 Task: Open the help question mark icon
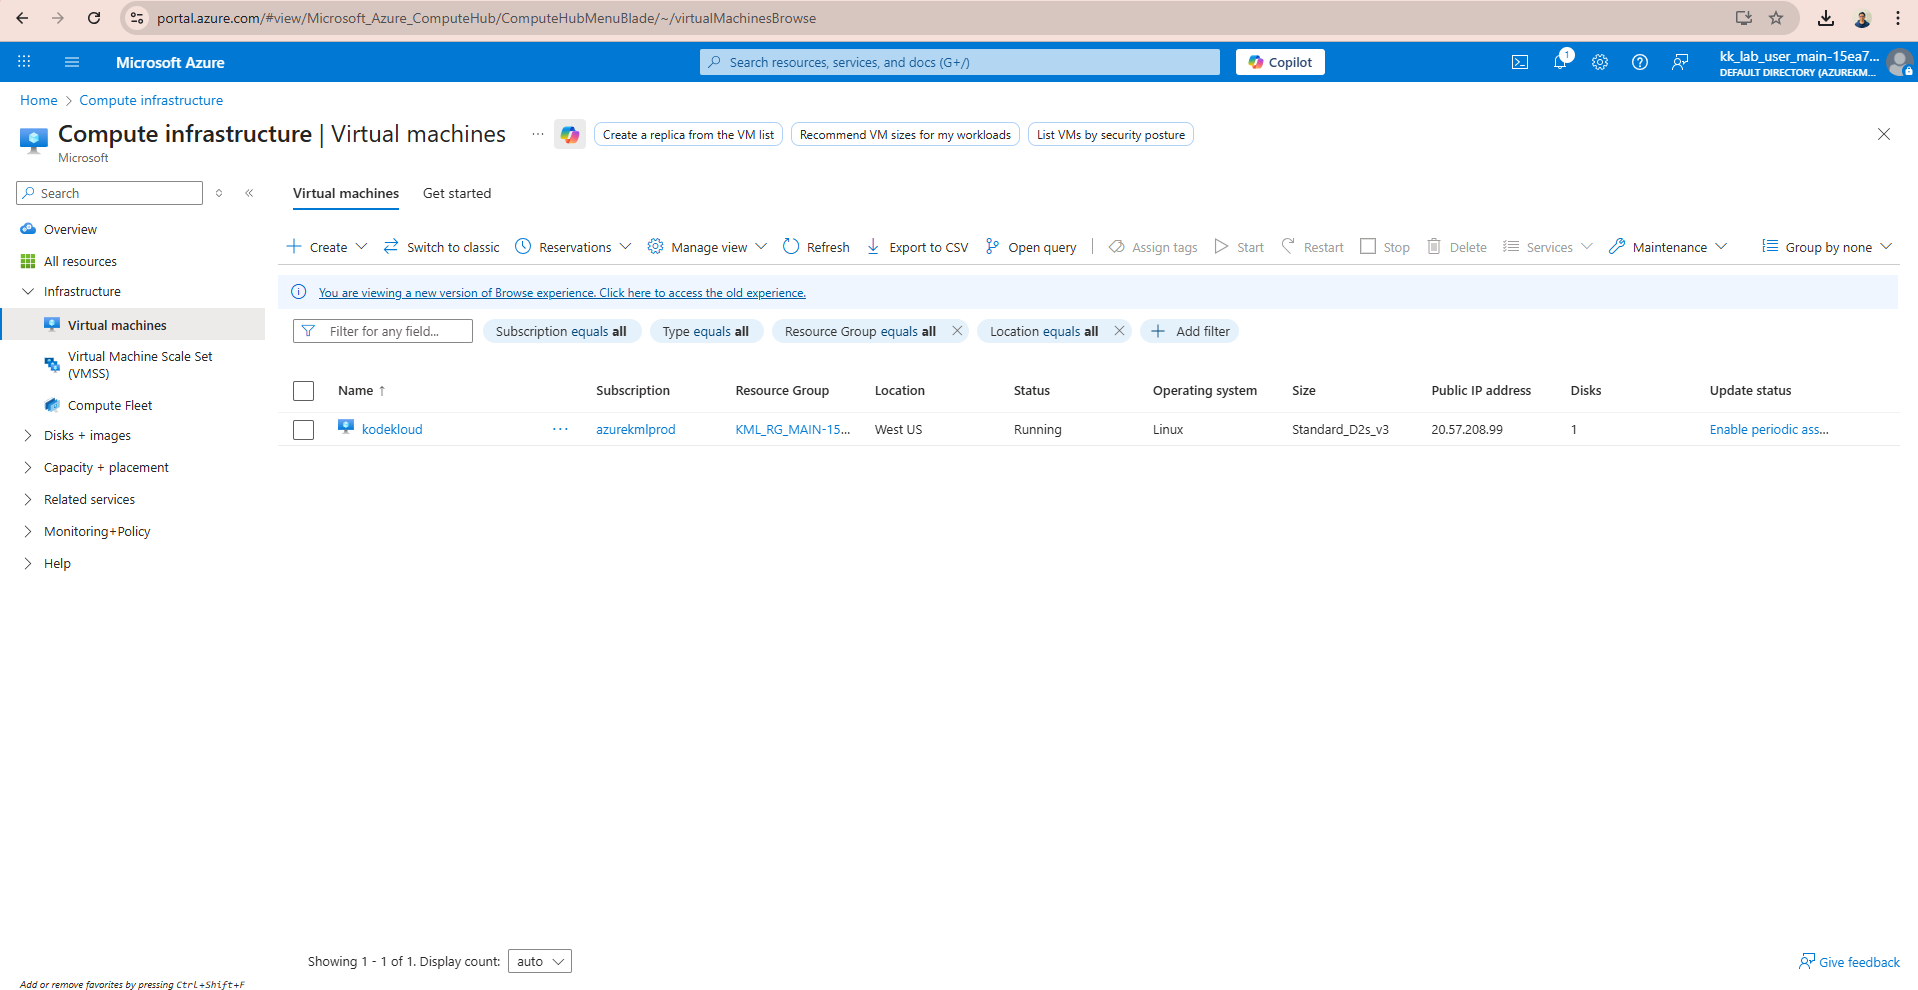(x=1640, y=62)
